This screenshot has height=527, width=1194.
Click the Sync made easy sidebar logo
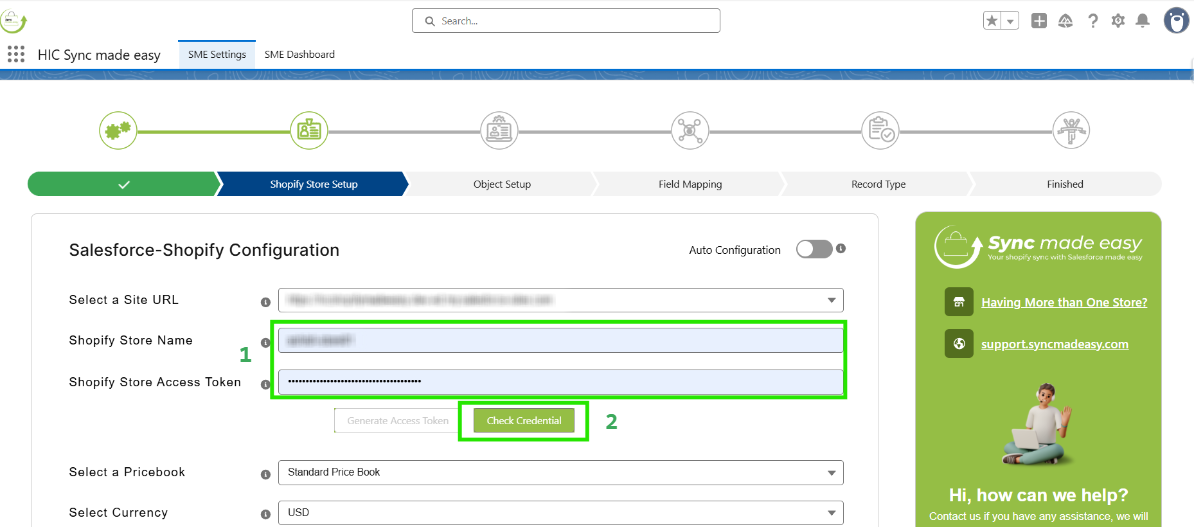pyautogui.click(x=1039, y=247)
